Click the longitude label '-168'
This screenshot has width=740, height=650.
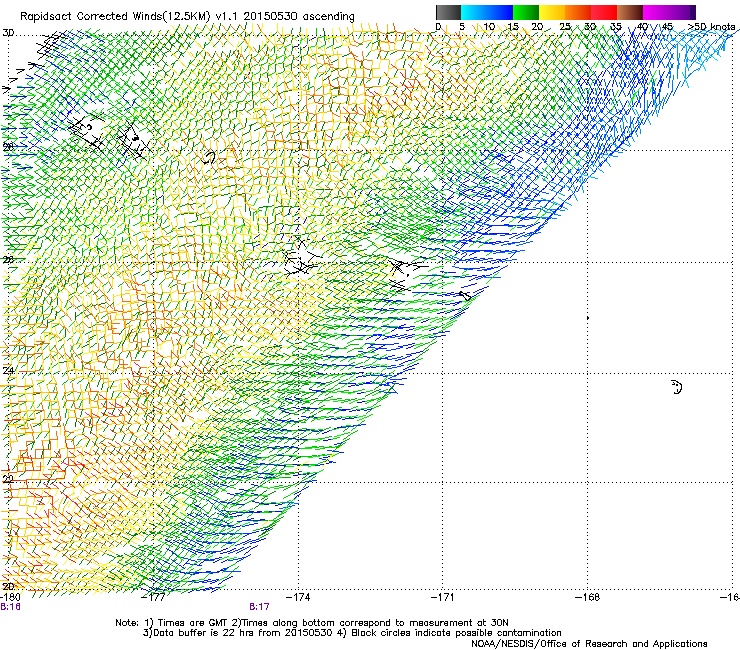click(x=588, y=597)
